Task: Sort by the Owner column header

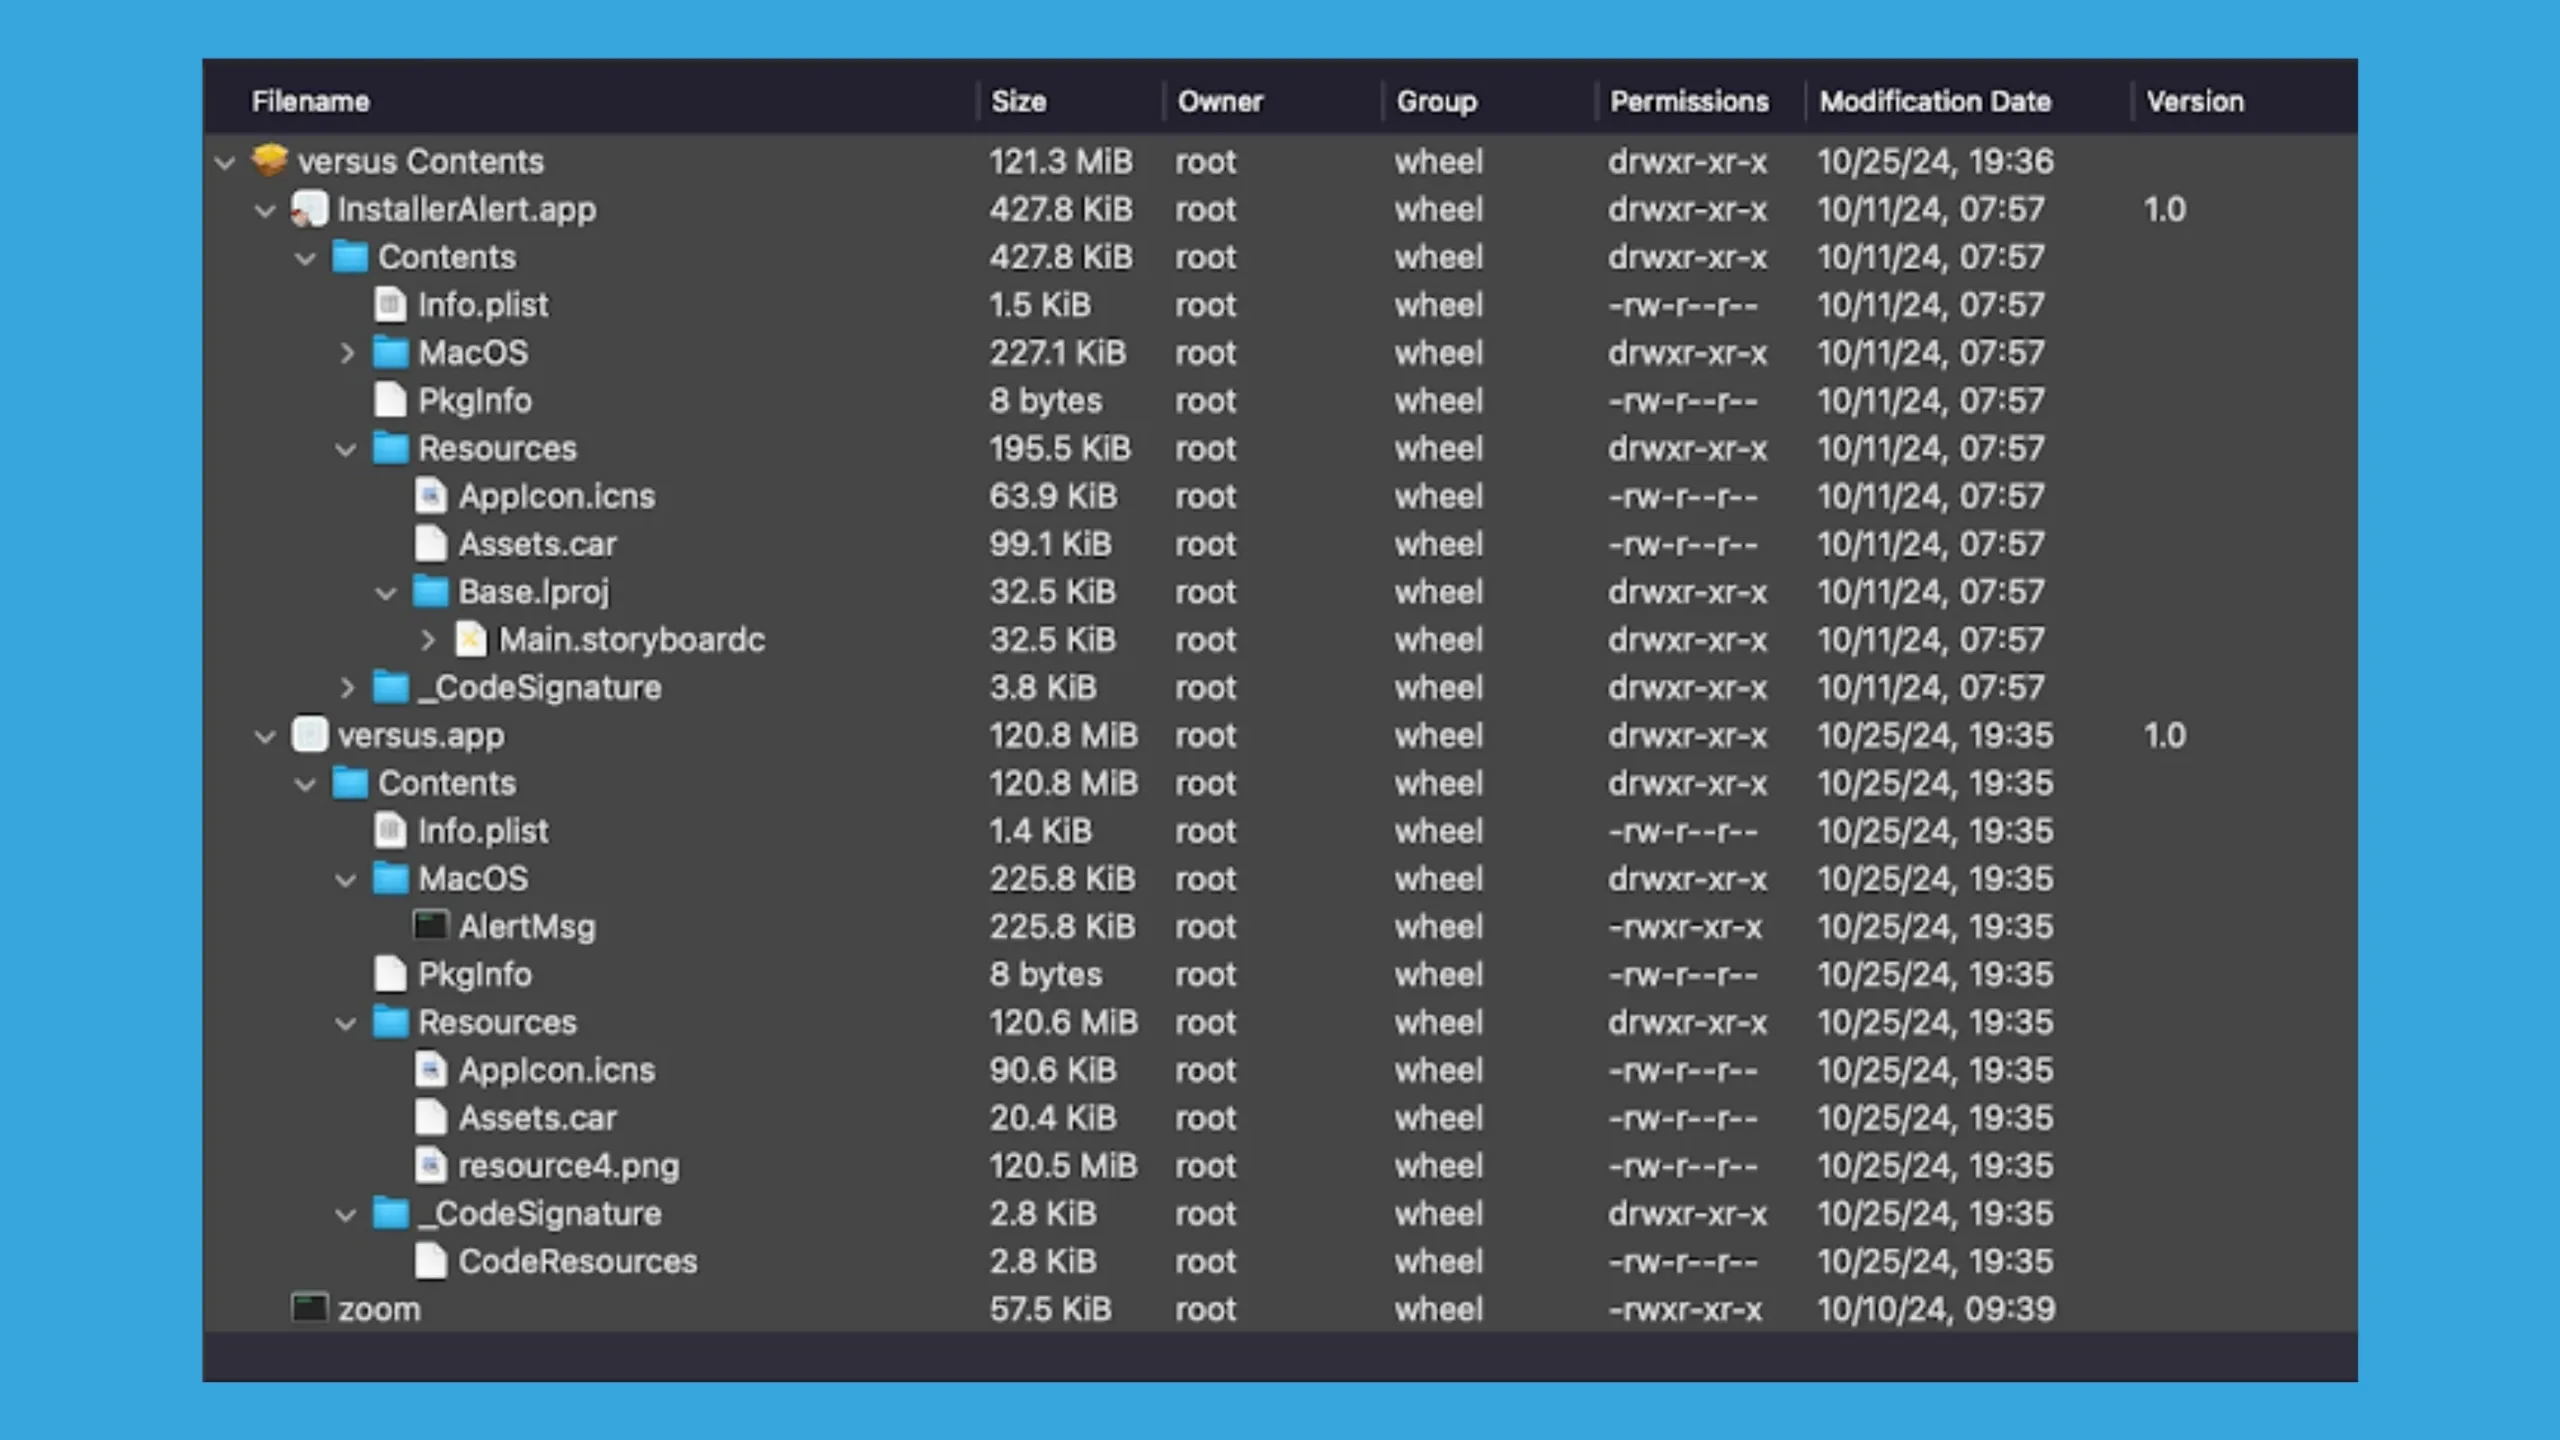Action: coord(1220,101)
